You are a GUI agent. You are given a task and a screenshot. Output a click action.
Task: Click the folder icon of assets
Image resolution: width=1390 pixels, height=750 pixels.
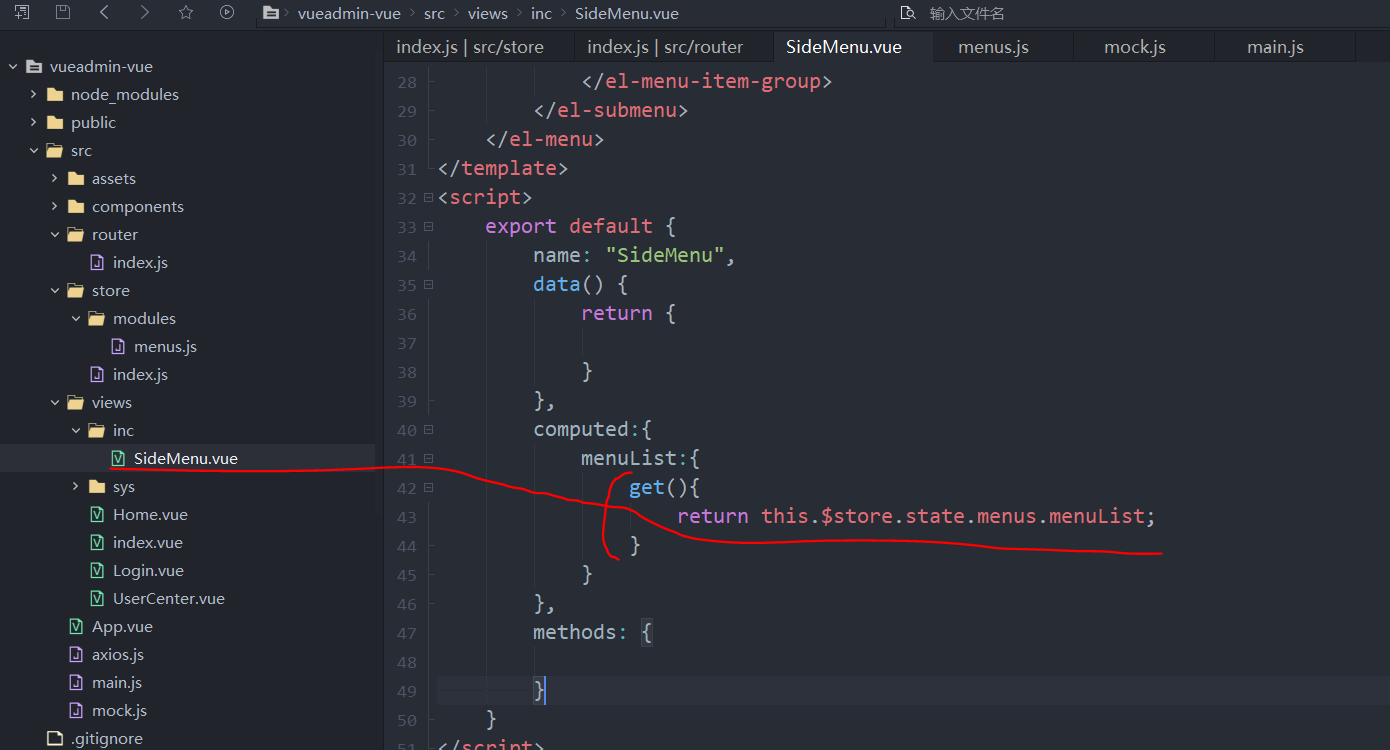[75, 179]
